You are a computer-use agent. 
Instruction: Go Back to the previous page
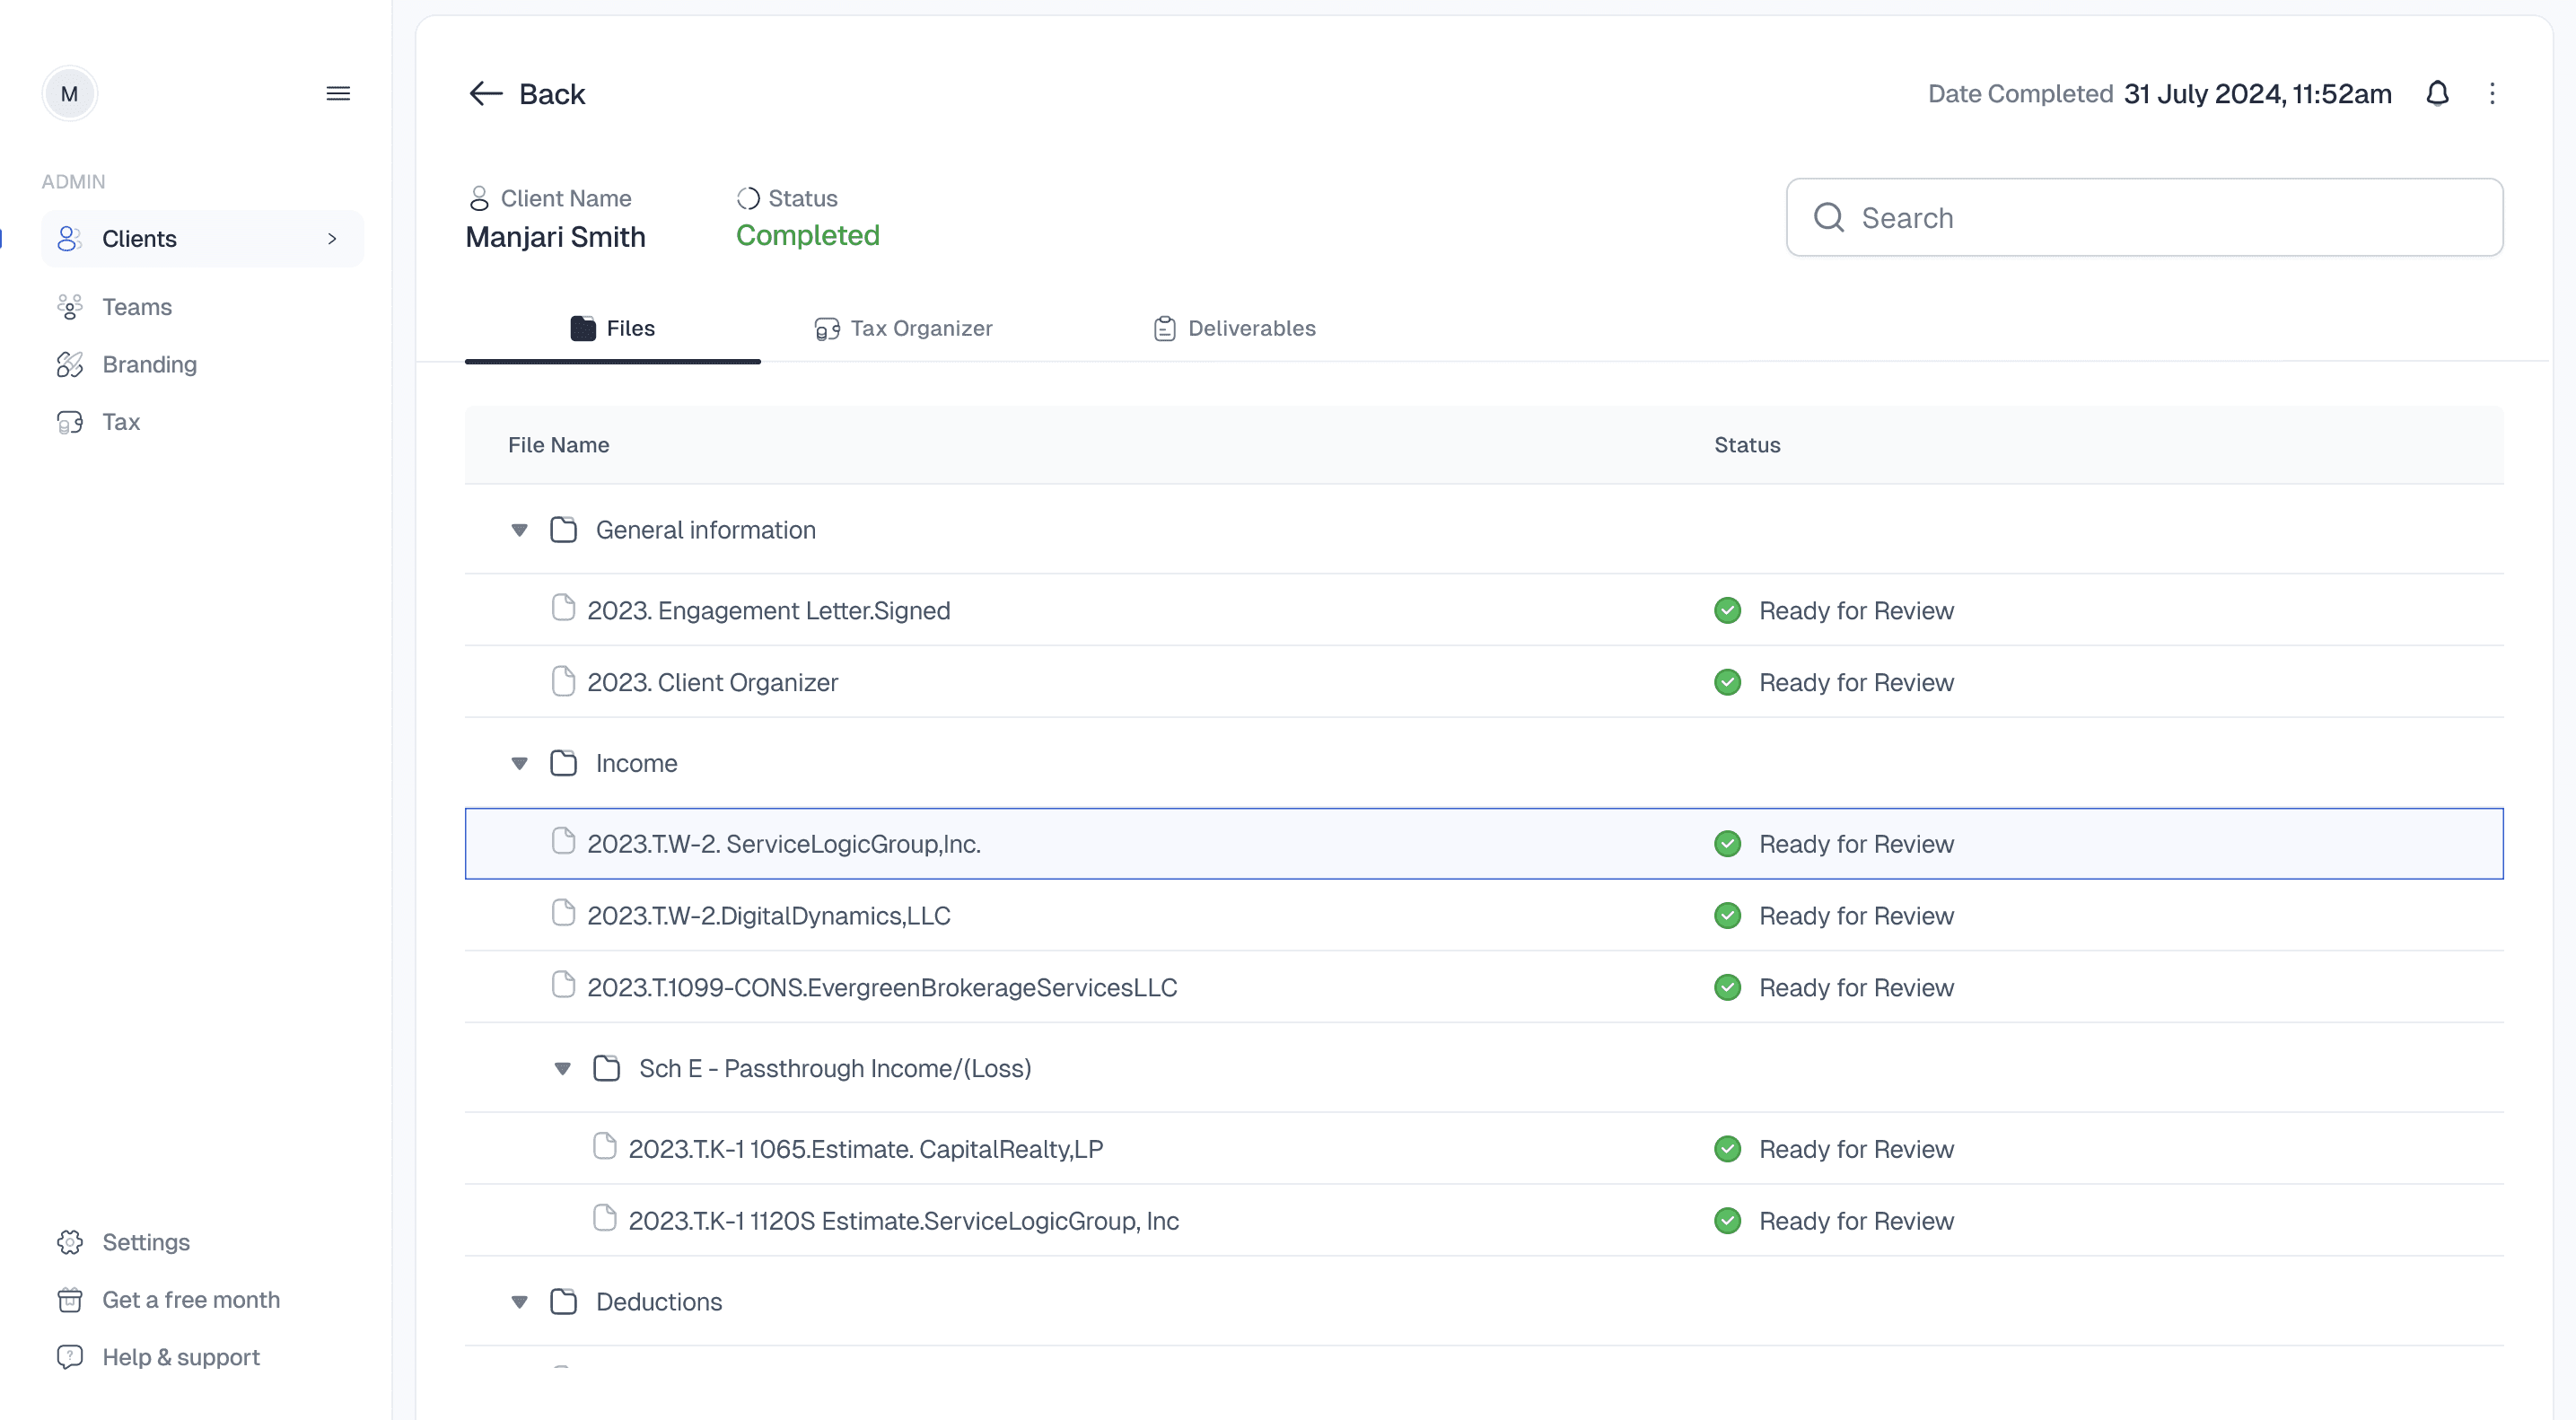pos(527,93)
